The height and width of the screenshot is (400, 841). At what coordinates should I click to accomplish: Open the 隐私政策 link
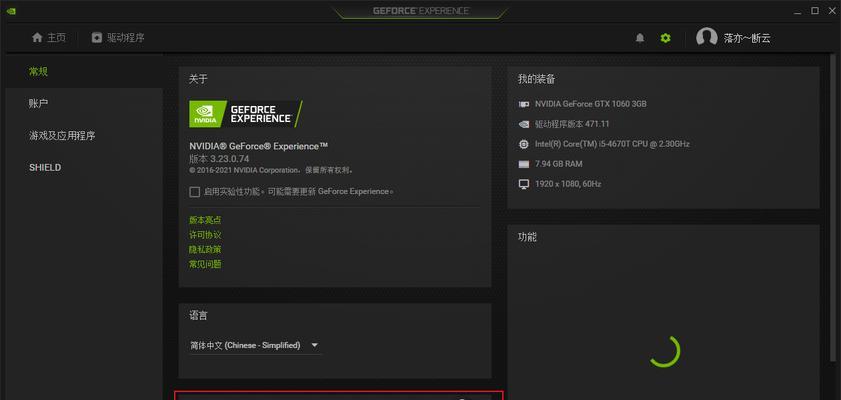pyautogui.click(x=205, y=249)
